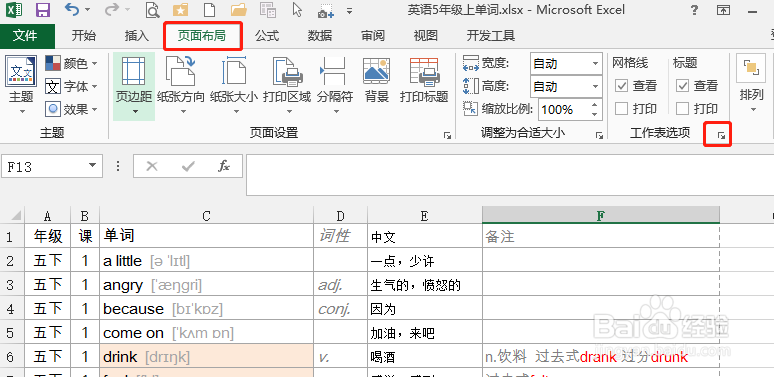Image resolution: width=774 pixels, height=377 pixels.
Task: Launch the 调整为合适大小 dialog launcher
Action: pyautogui.click(x=599, y=136)
